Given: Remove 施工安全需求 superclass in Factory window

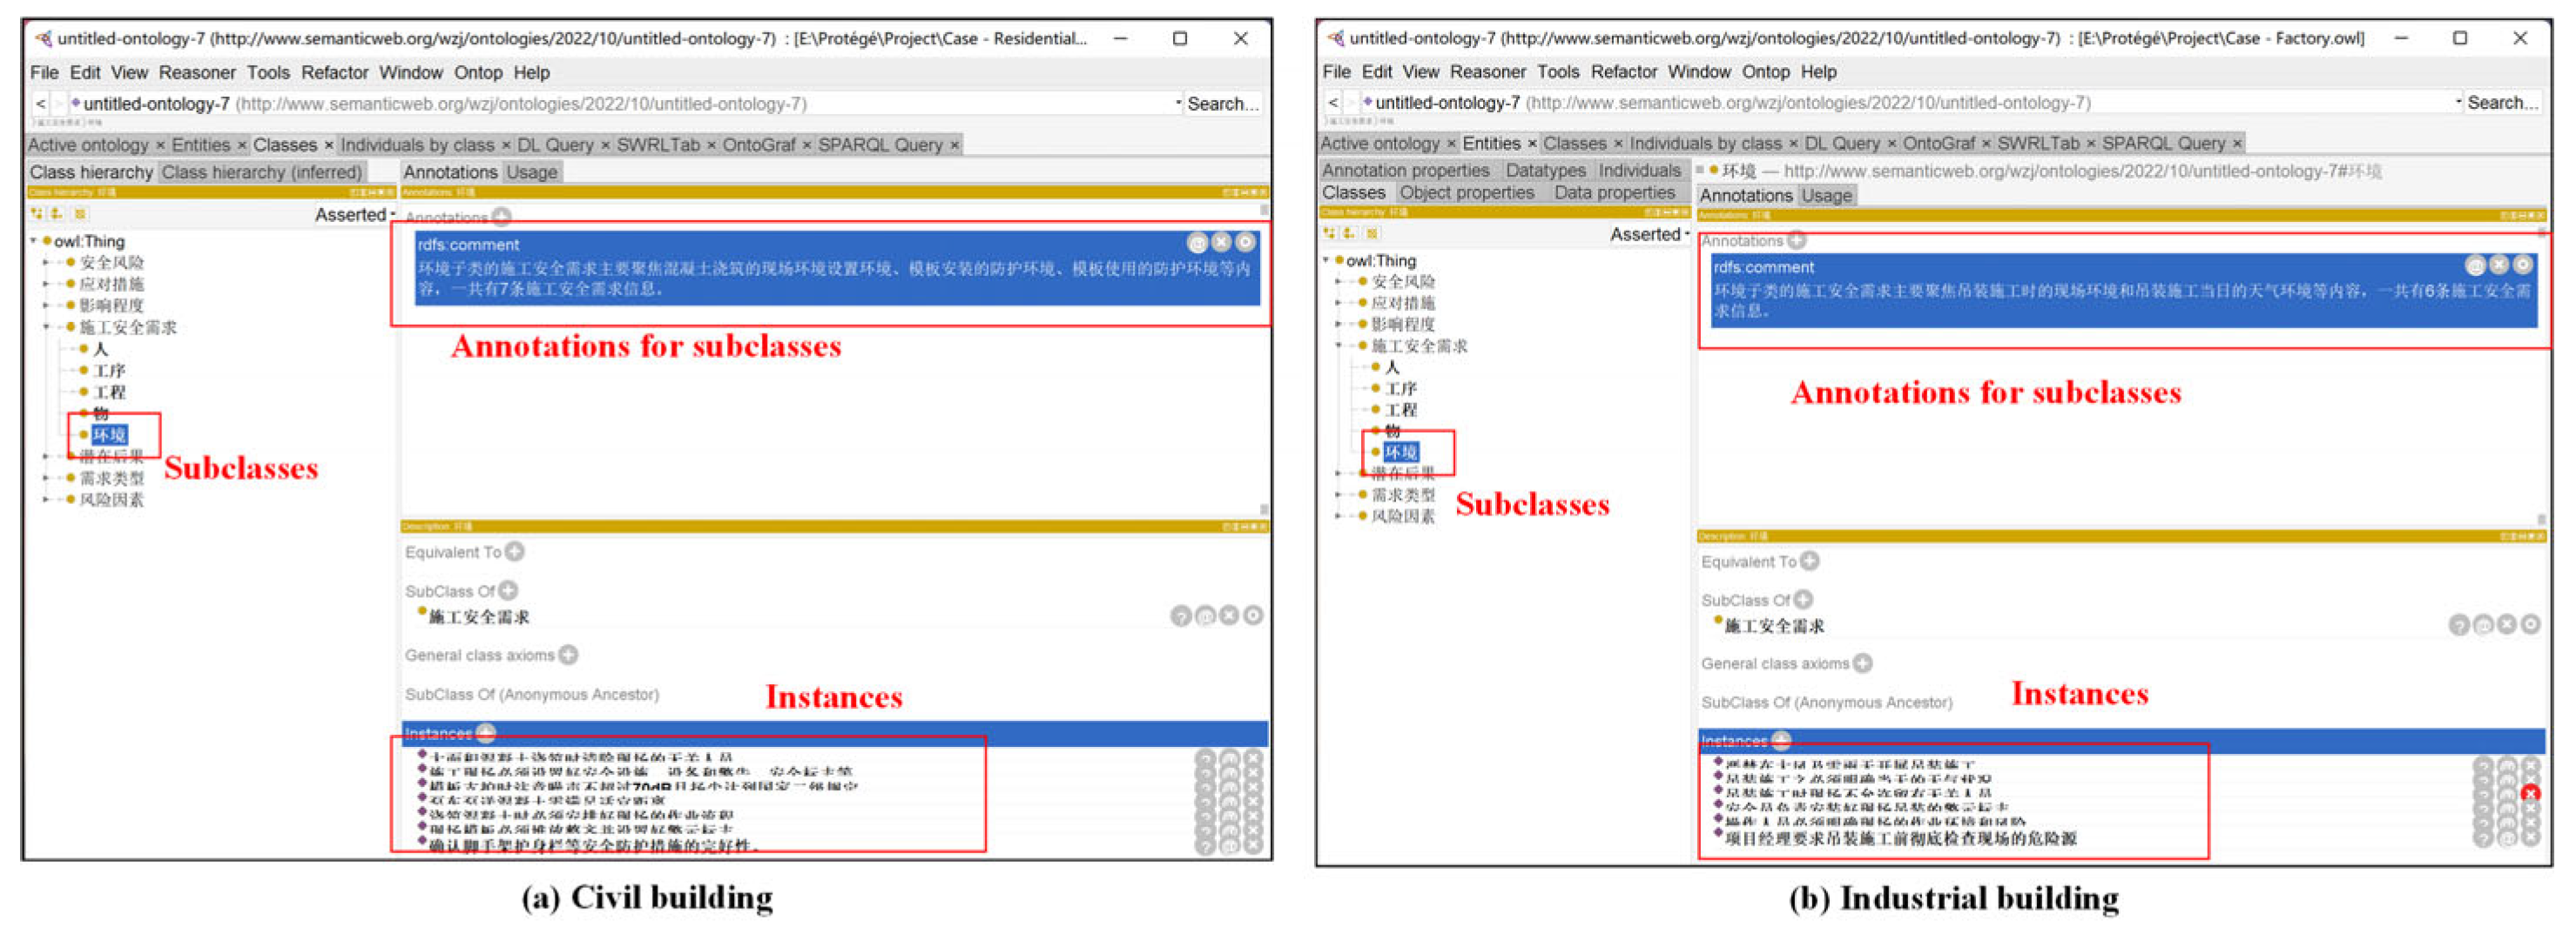Looking at the screenshot, I should (2507, 625).
